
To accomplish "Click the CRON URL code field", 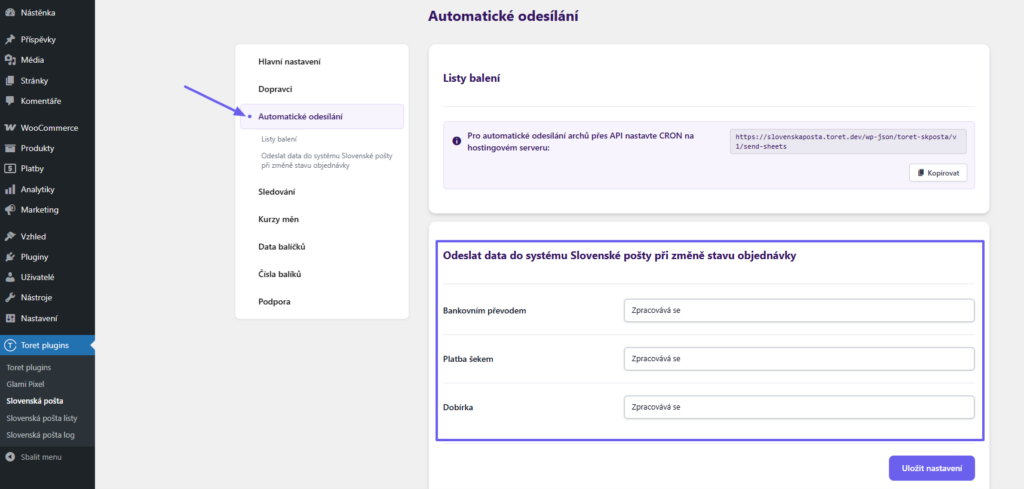I will point(848,142).
